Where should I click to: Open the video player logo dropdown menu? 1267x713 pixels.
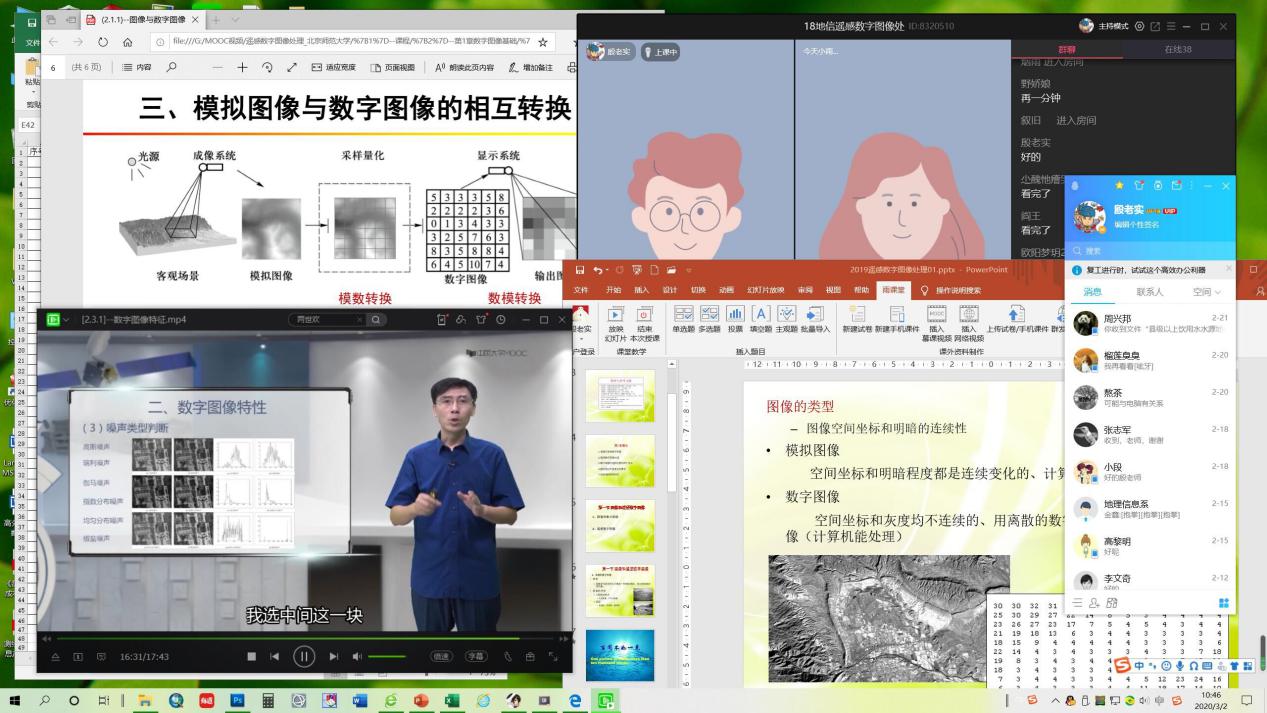point(57,320)
